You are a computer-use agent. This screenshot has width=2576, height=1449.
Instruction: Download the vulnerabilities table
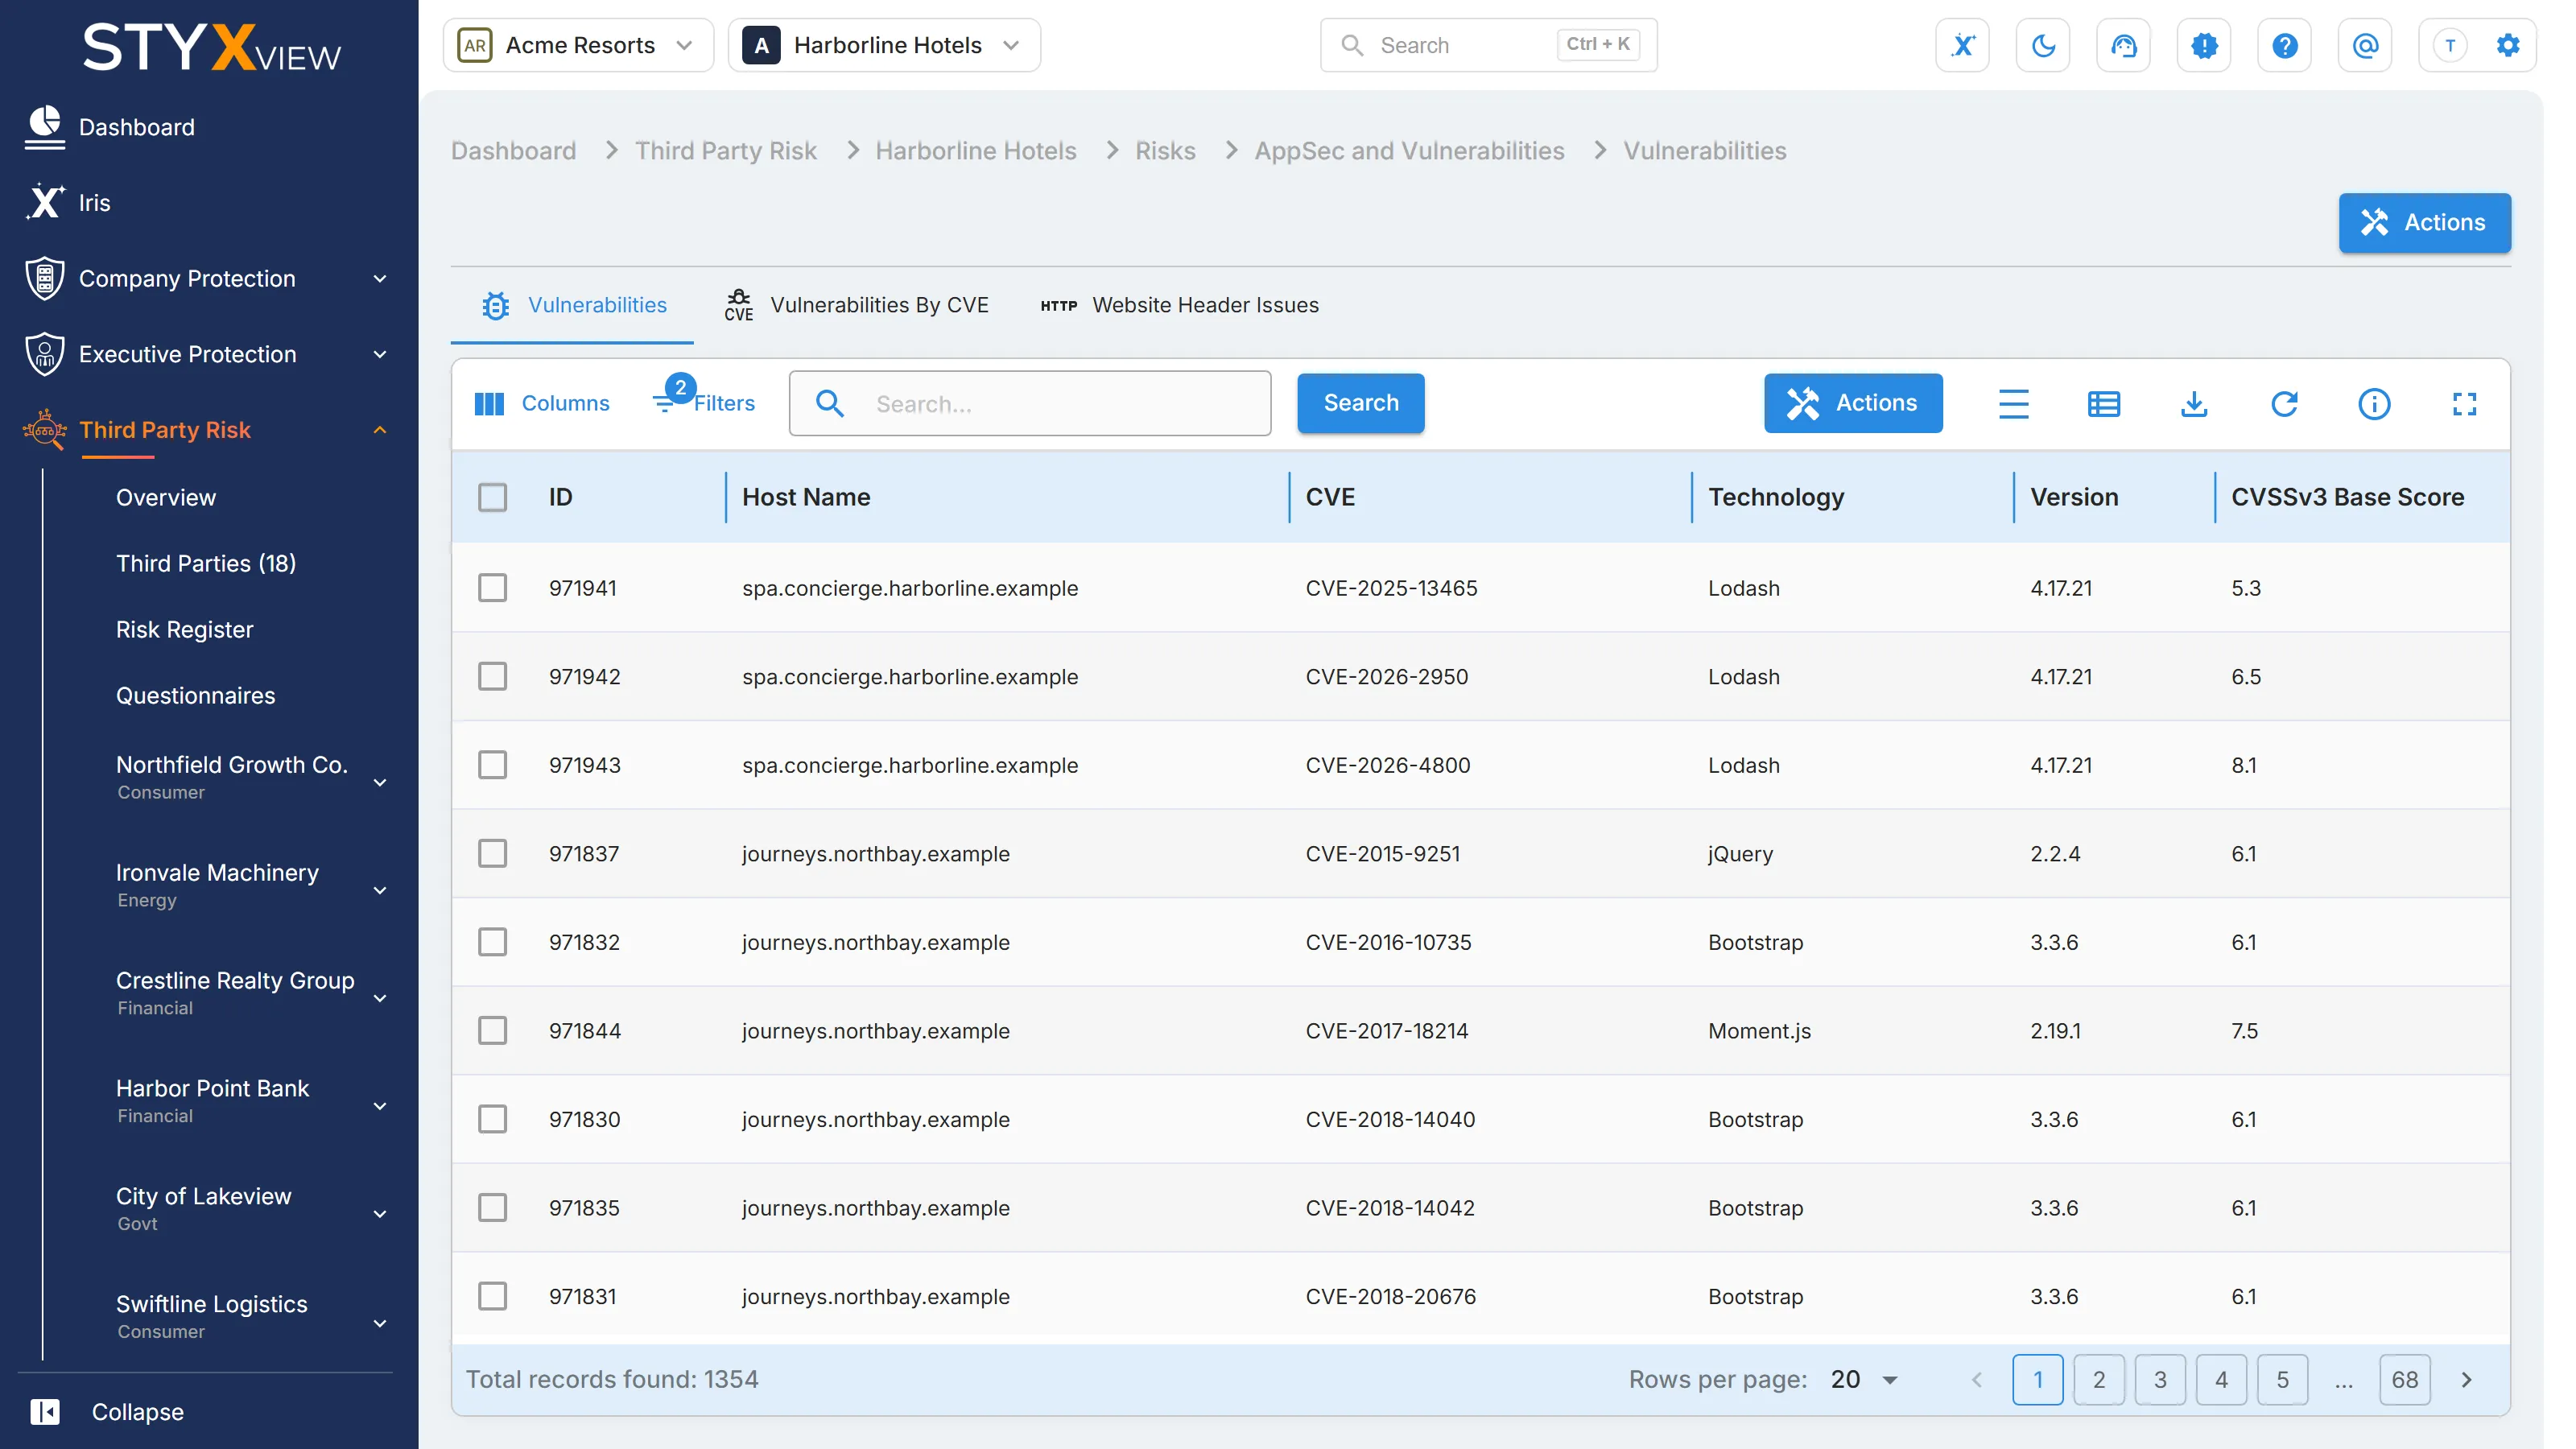[2194, 404]
